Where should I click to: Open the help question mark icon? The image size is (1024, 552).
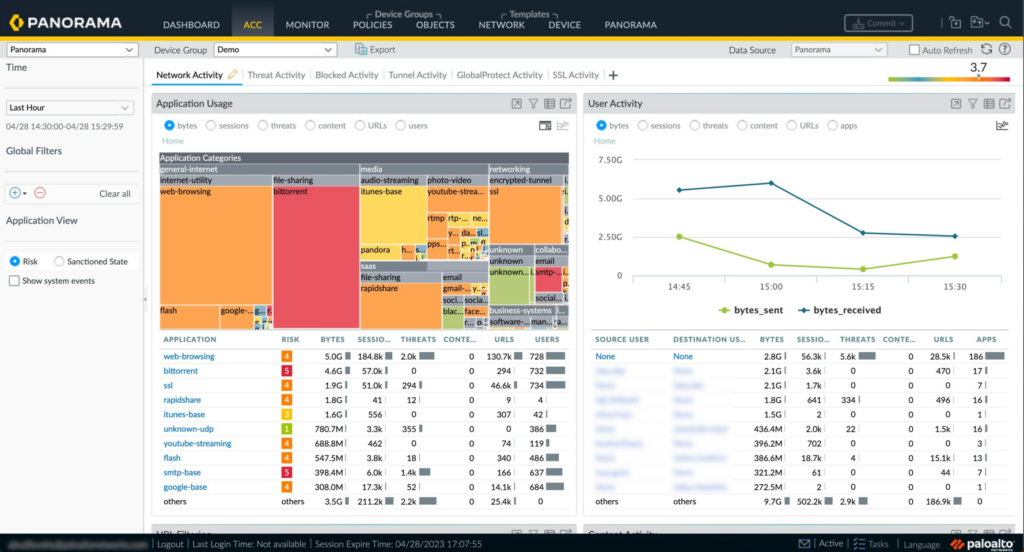1003,50
